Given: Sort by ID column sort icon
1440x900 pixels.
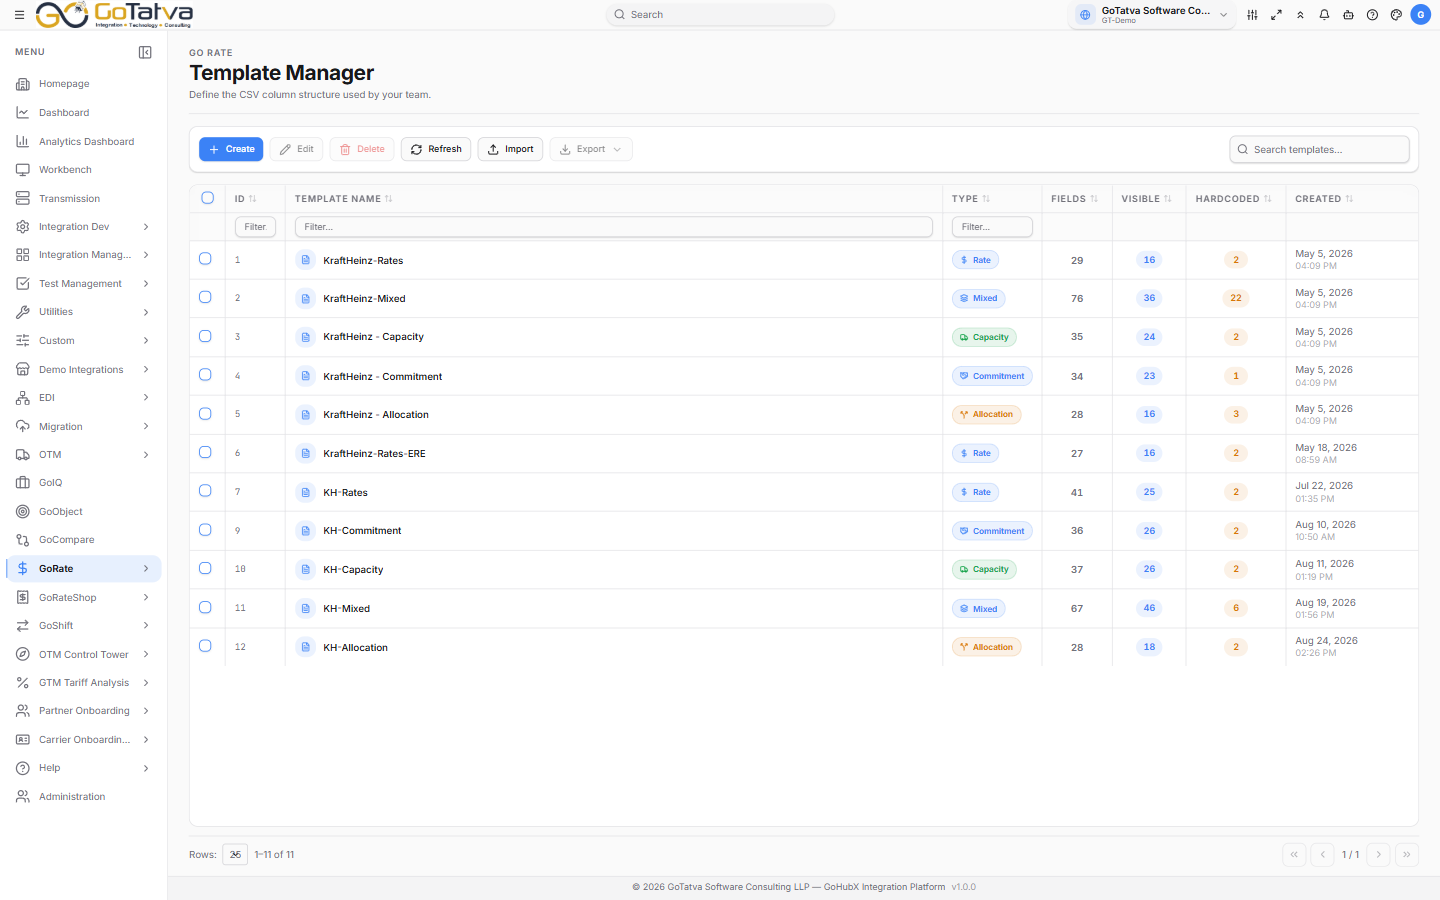Looking at the screenshot, I should pos(253,199).
